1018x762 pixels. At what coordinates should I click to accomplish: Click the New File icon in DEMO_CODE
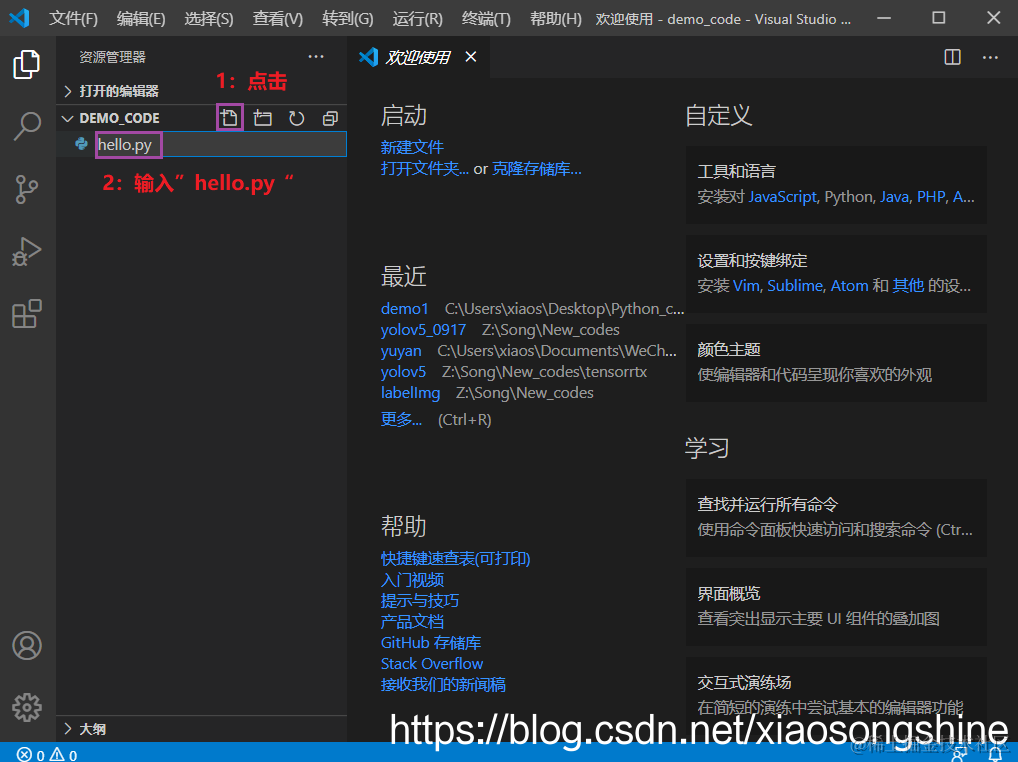[x=229, y=118]
